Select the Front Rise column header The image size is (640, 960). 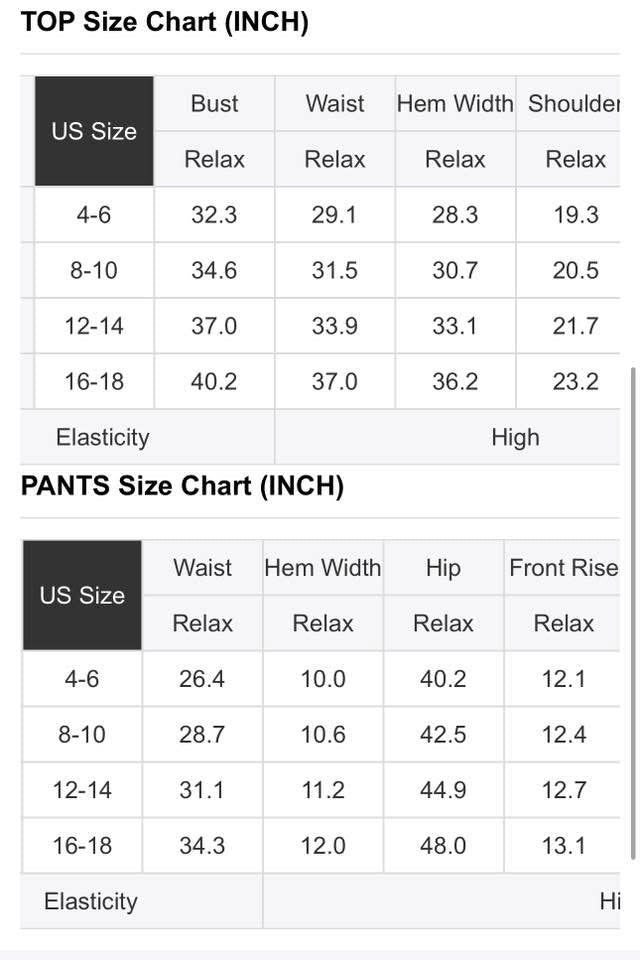tap(563, 568)
